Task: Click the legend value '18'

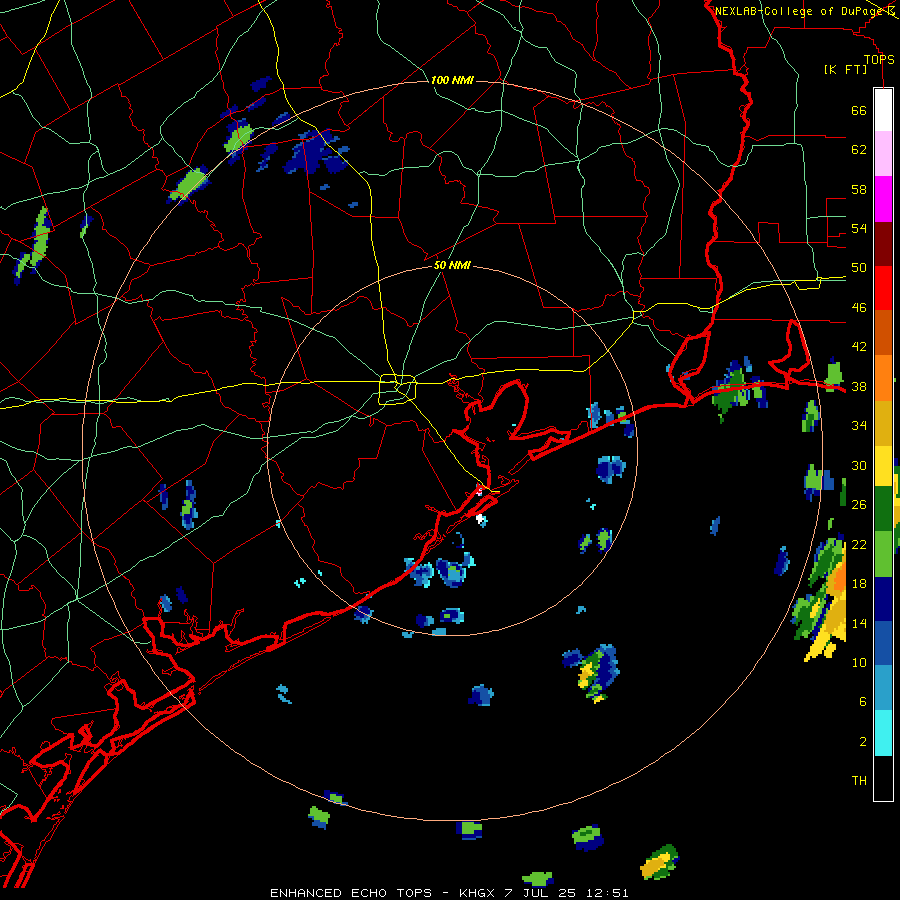Action: [859, 584]
